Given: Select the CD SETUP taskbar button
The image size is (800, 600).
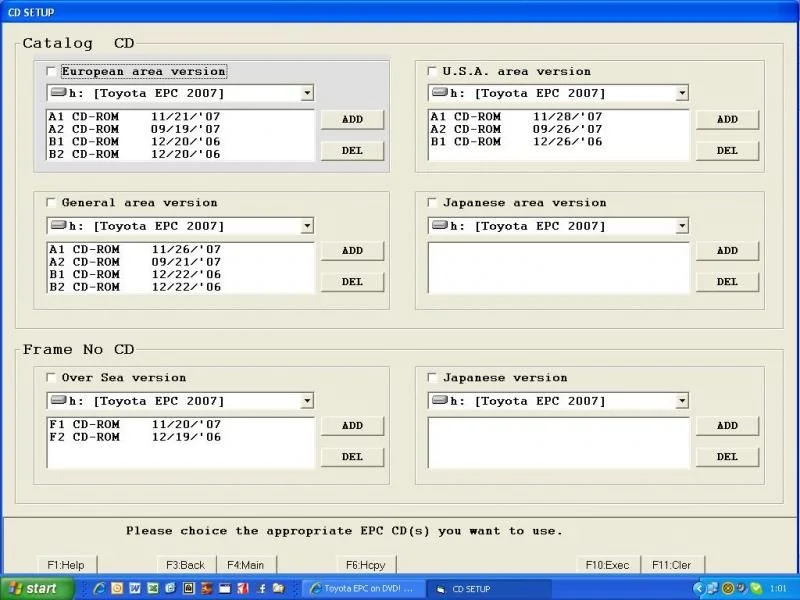Looking at the screenshot, I should [488, 588].
